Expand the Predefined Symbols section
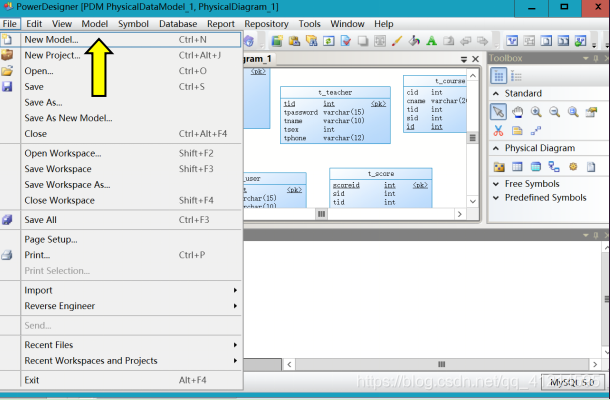The height and width of the screenshot is (400, 610). [496, 198]
